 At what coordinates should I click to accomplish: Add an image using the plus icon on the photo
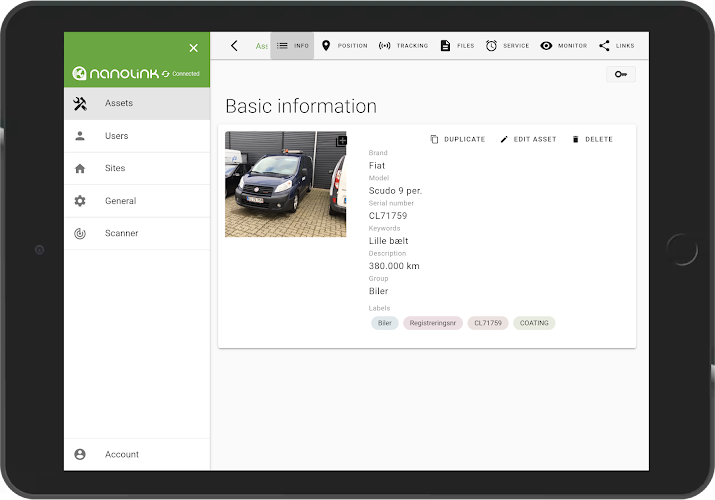click(341, 141)
